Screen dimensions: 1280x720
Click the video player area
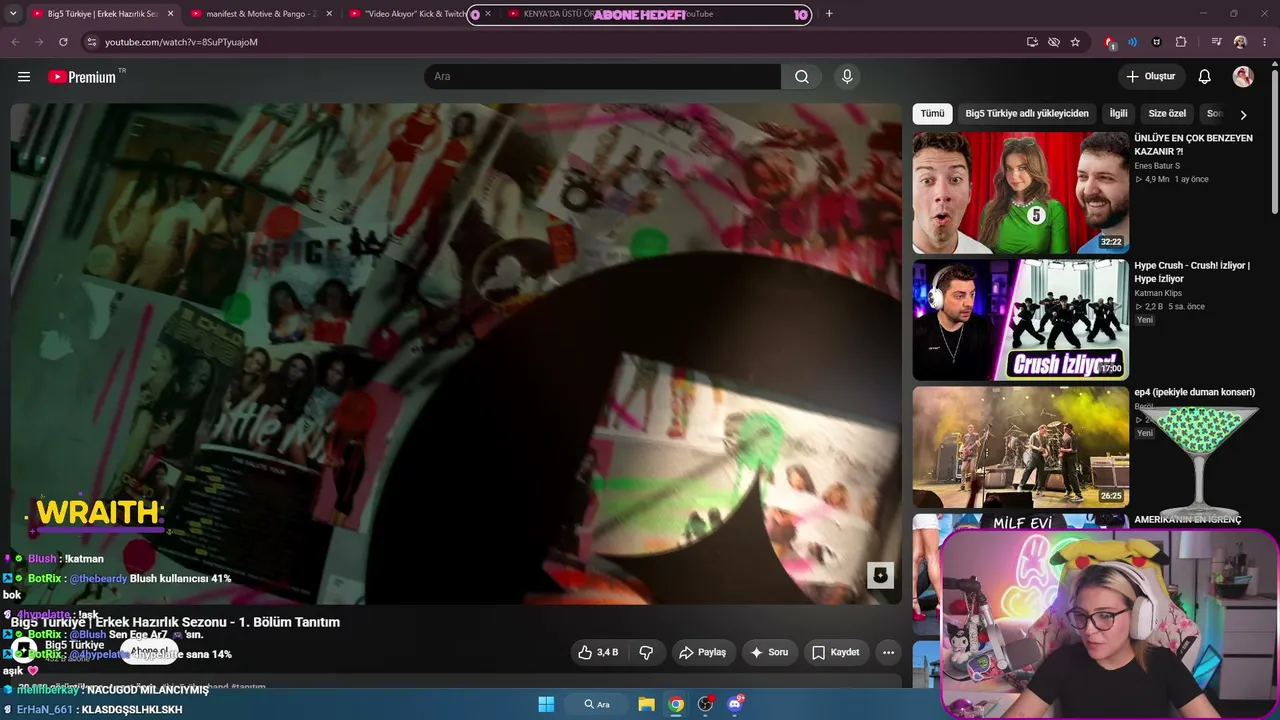[x=456, y=354]
